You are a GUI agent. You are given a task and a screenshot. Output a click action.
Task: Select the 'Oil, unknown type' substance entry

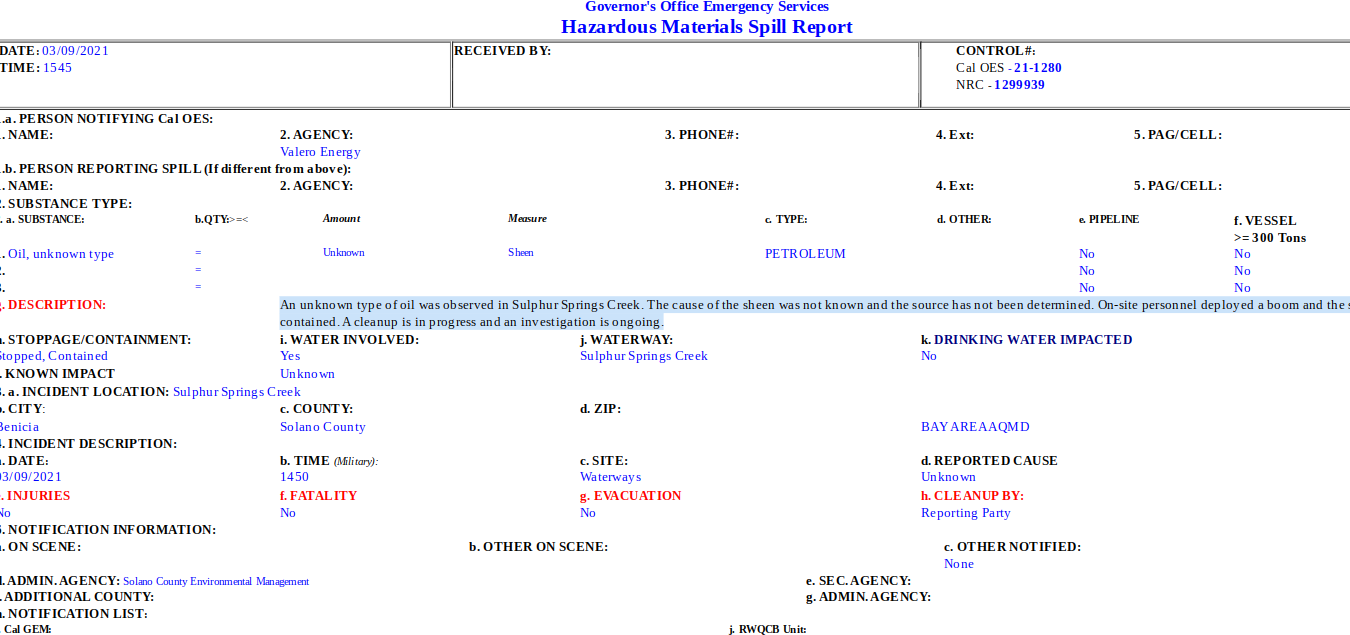click(x=61, y=254)
